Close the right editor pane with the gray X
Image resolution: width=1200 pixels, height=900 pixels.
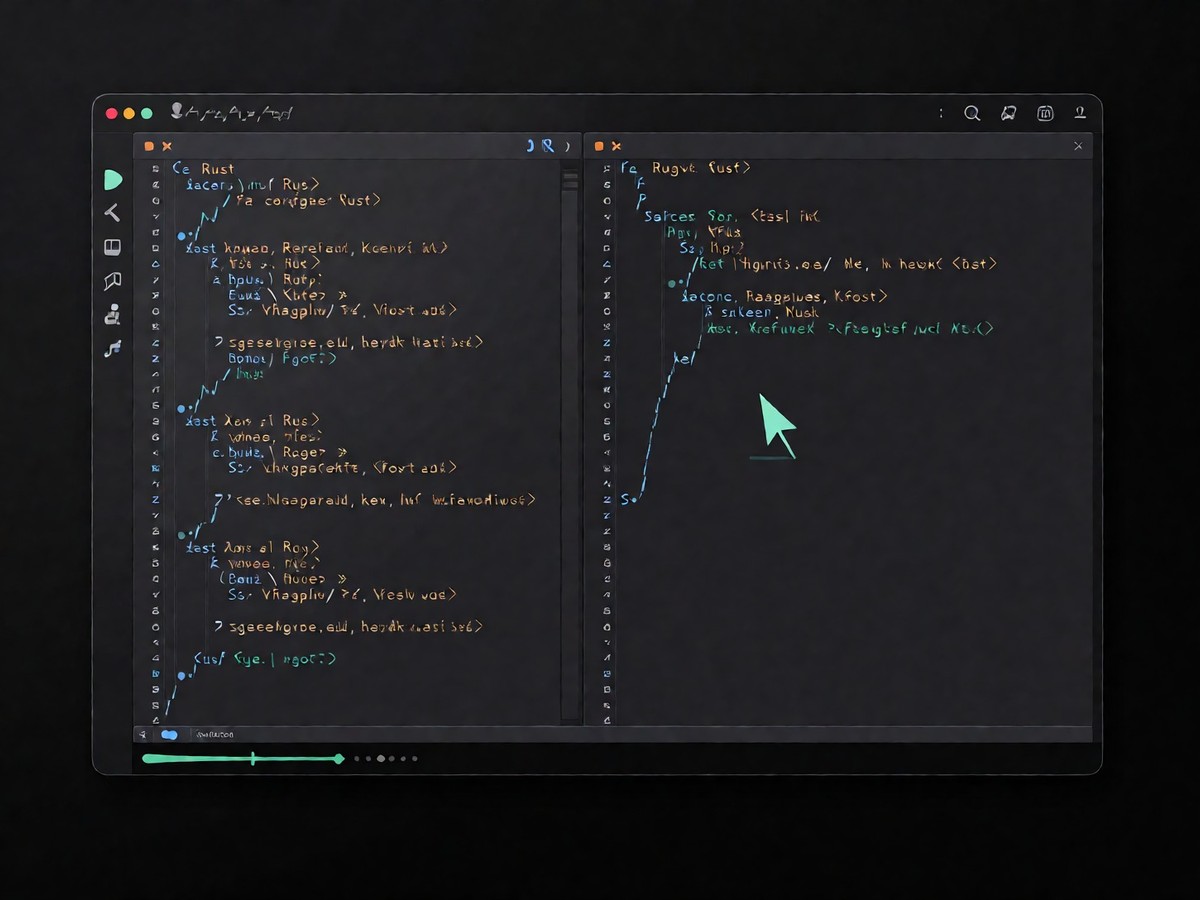pyautogui.click(x=1078, y=146)
